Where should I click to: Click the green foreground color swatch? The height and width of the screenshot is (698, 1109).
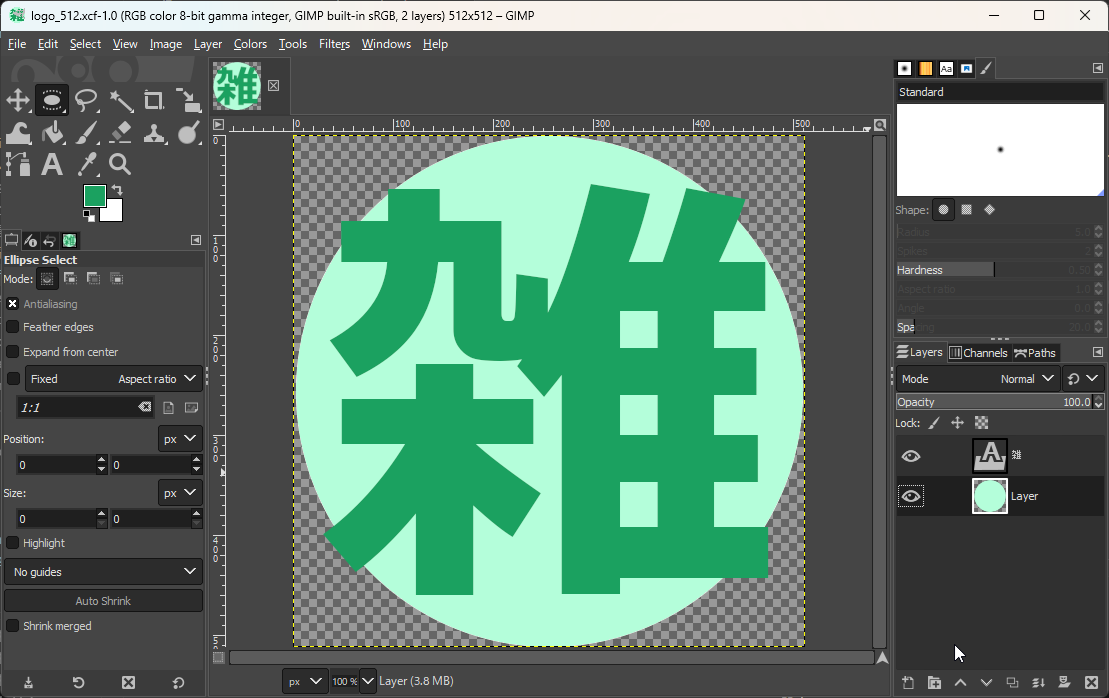[93, 196]
